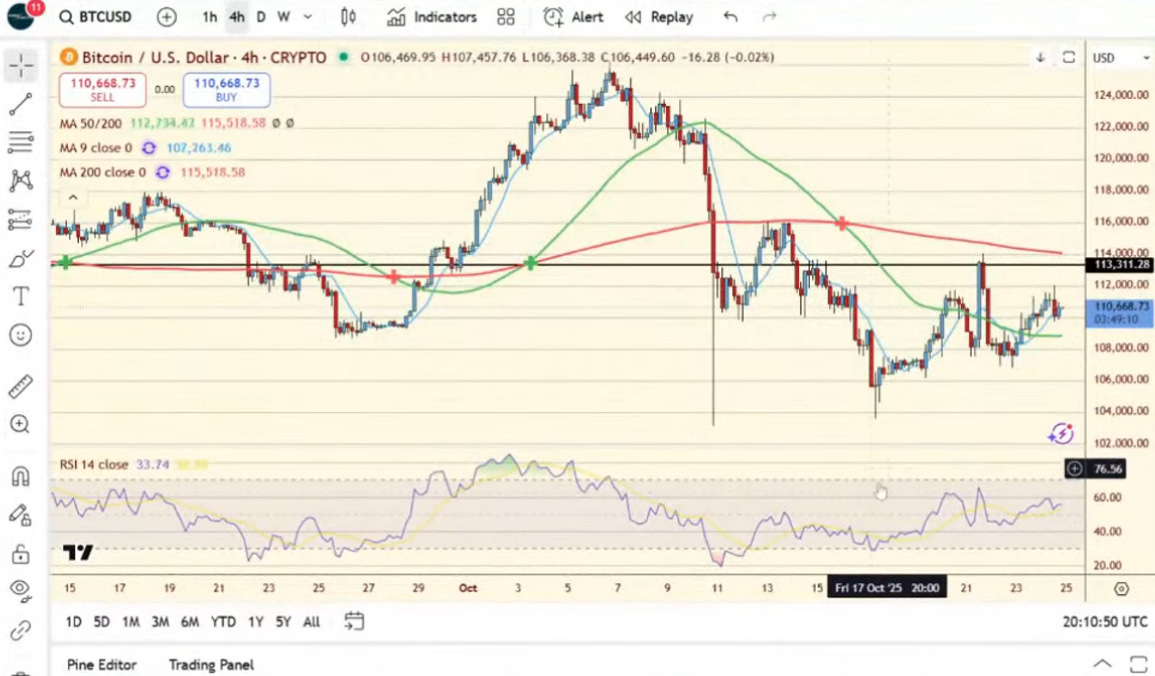1155x676 pixels.
Task: Select the ruler measure tool
Action: [21, 387]
